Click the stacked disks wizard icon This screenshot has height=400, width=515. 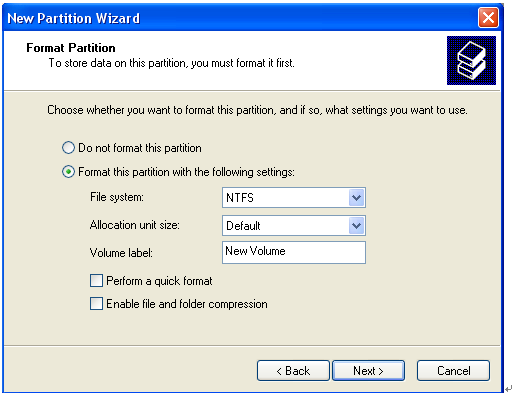(471, 60)
